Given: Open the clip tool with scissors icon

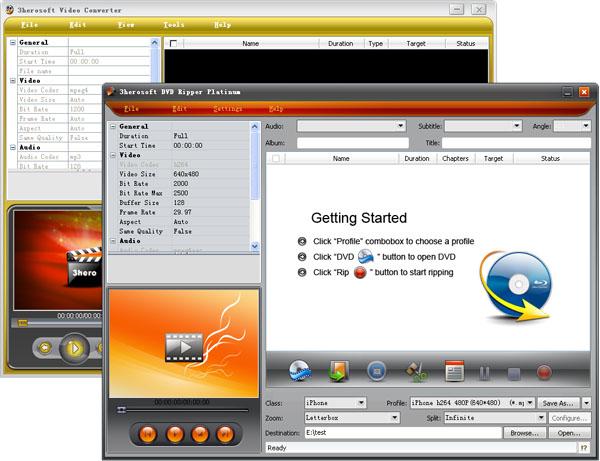Looking at the screenshot, I should (x=416, y=371).
